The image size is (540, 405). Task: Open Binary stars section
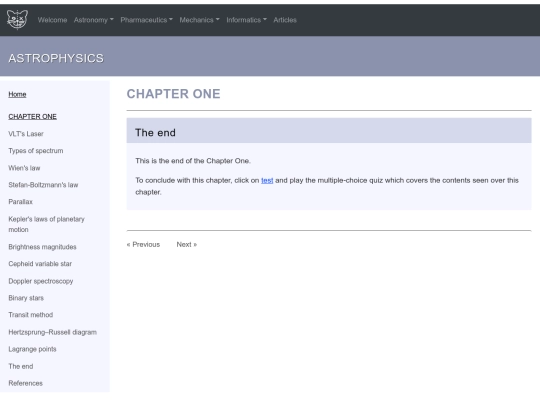coord(26,298)
